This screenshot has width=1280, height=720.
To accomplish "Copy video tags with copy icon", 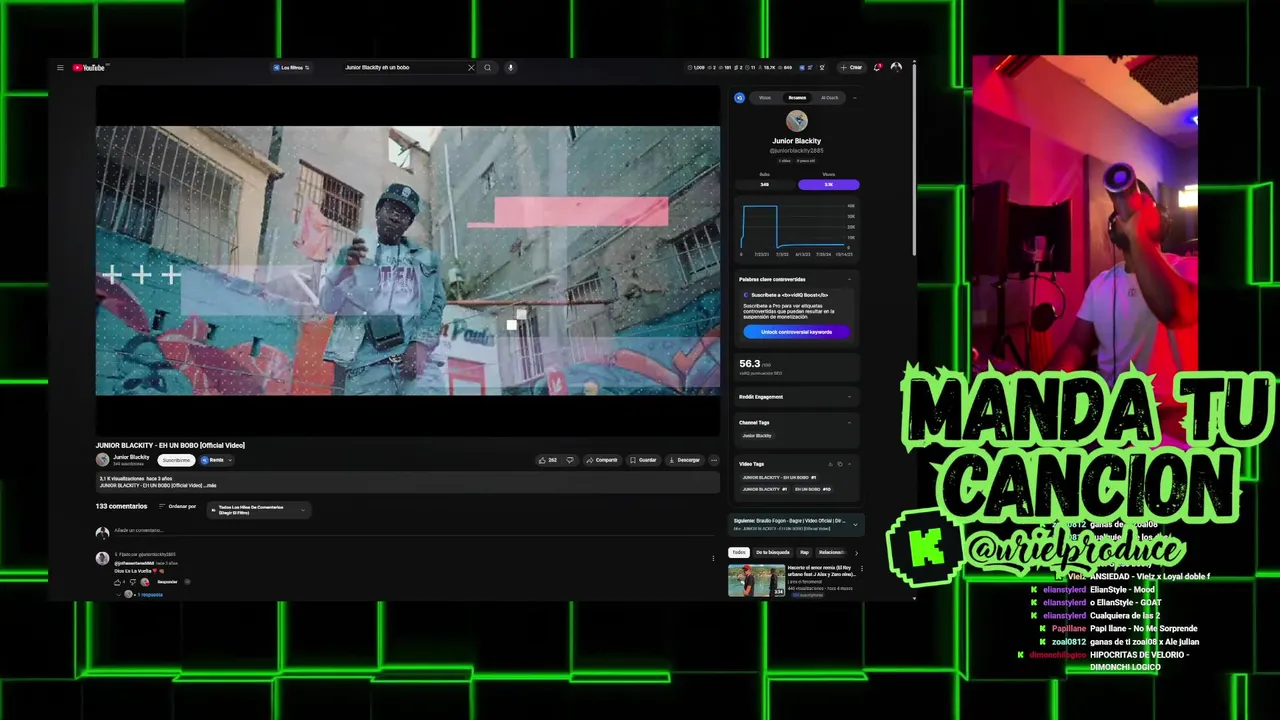I will tap(840, 464).
